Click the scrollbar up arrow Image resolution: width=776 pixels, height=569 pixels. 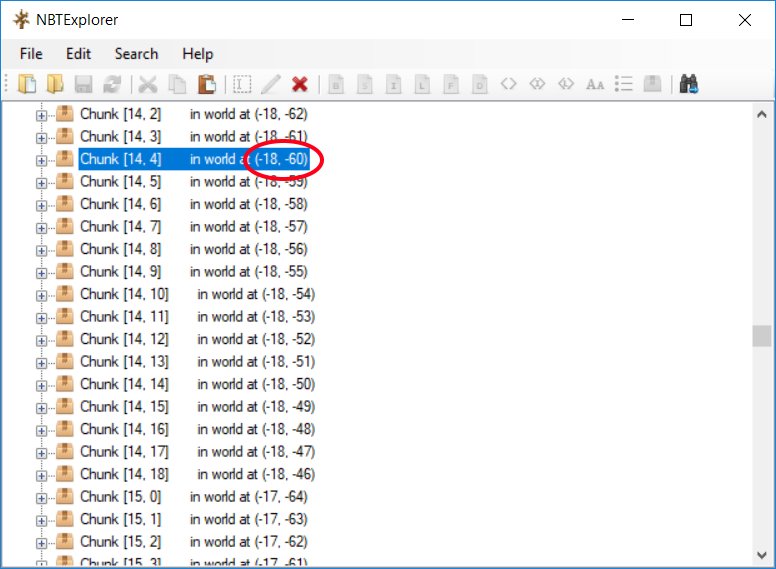(x=762, y=114)
